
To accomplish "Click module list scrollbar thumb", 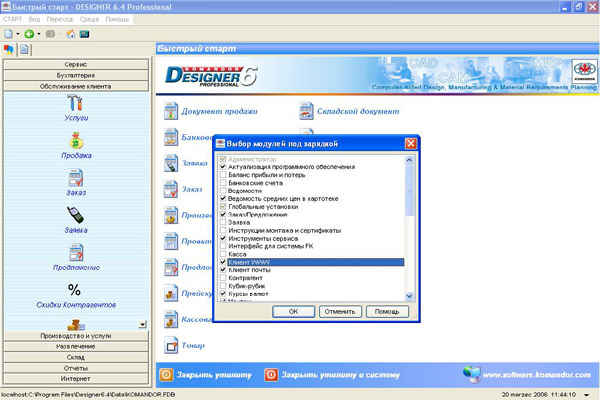I will point(409,189).
